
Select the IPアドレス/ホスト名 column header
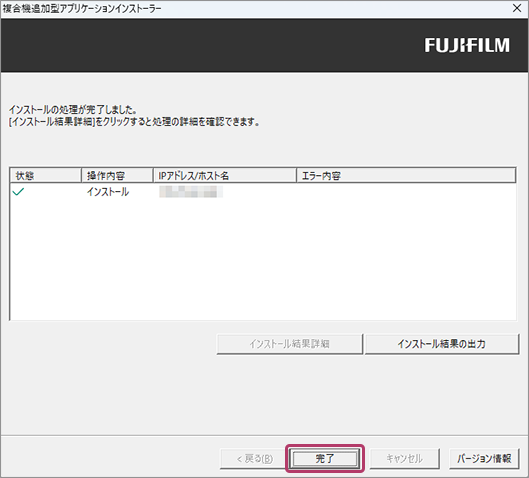(225, 175)
